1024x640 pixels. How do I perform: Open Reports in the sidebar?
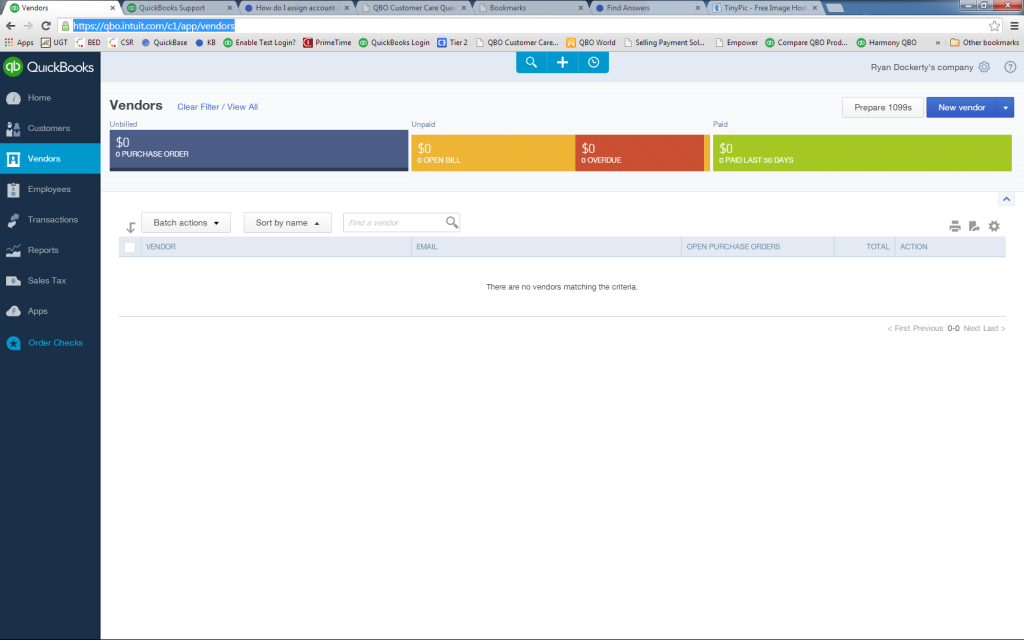(50, 250)
